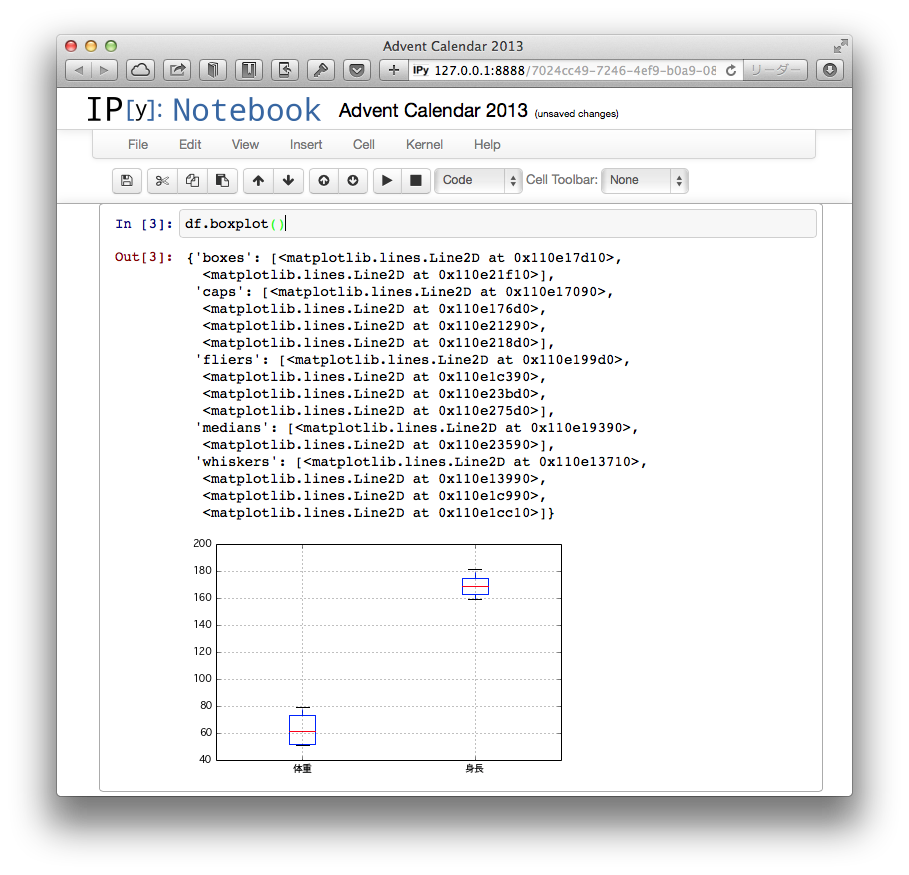This screenshot has width=909, height=875.
Task: Insert cell below with the circled down arrow
Action: click(353, 180)
